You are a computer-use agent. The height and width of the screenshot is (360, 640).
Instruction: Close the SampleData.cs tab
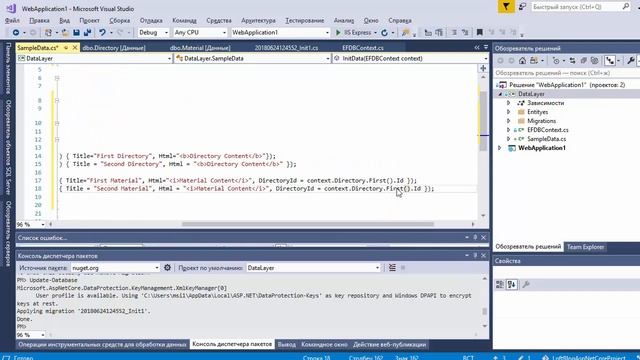[x=75, y=48]
